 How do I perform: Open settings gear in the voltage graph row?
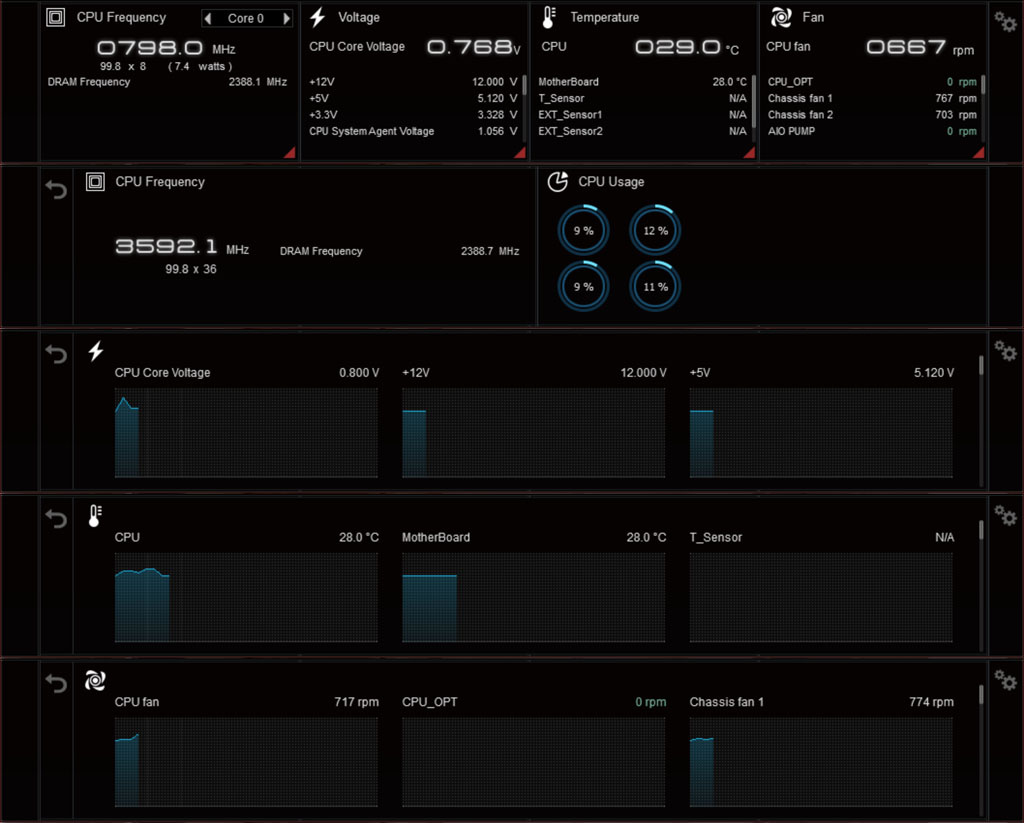point(1005,351)
